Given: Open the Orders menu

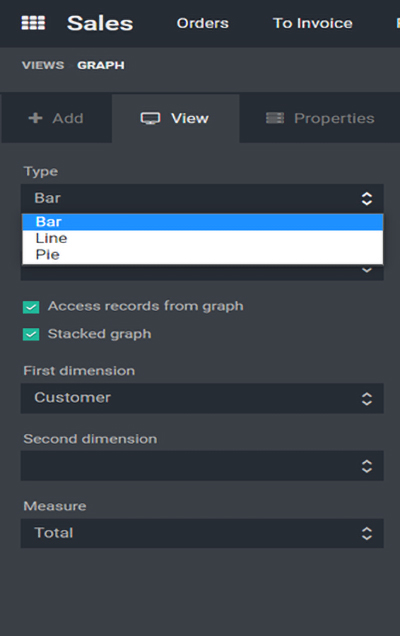Looking at the screenshot, I should coord(202,23).
